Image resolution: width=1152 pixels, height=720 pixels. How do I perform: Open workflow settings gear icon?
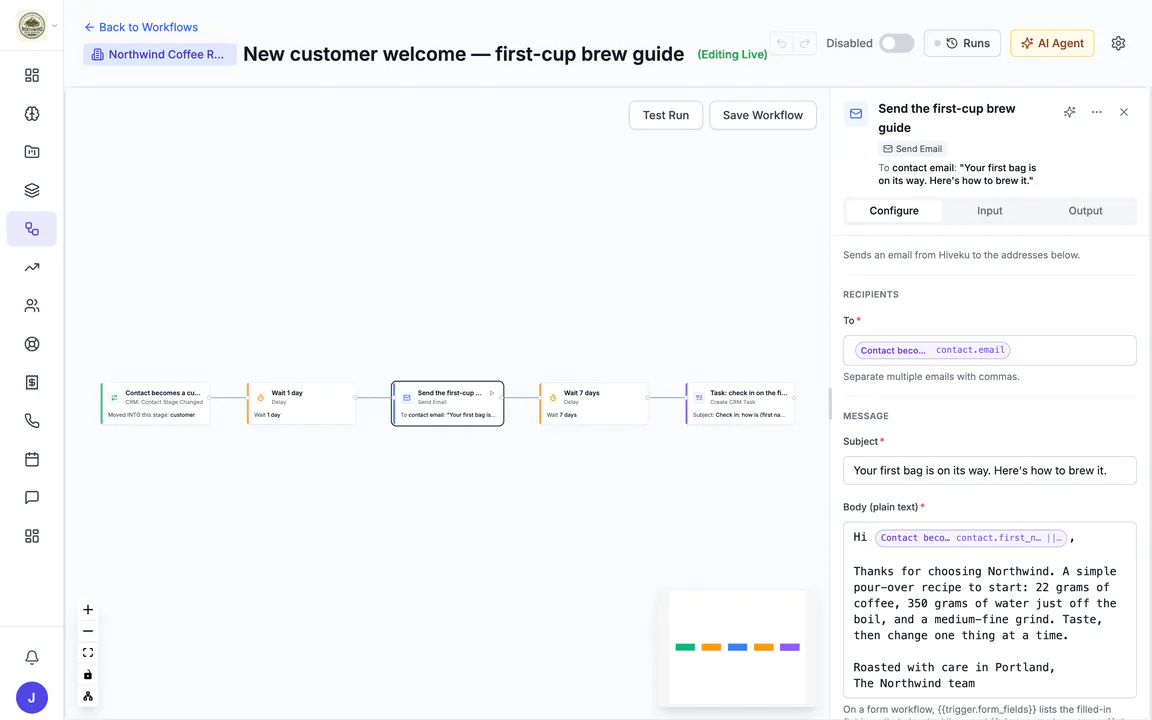(x=1118, y=43)
